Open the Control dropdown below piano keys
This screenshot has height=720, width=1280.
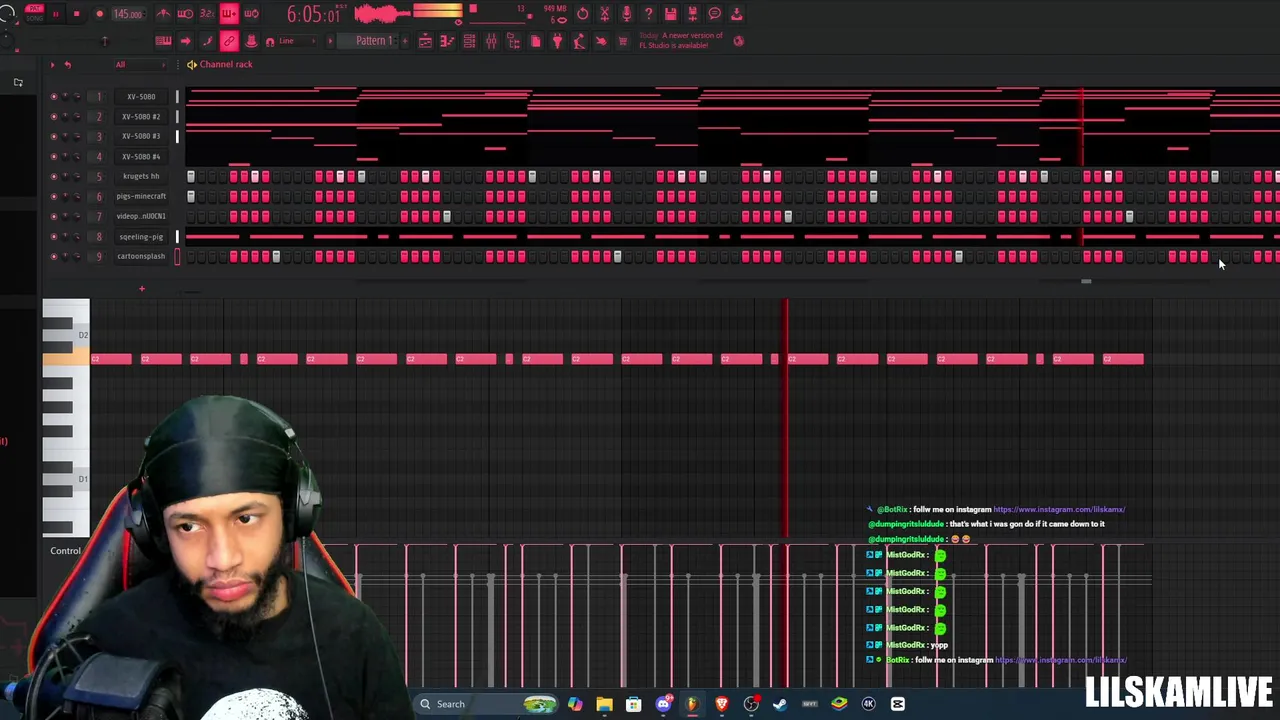coord(66,551)
